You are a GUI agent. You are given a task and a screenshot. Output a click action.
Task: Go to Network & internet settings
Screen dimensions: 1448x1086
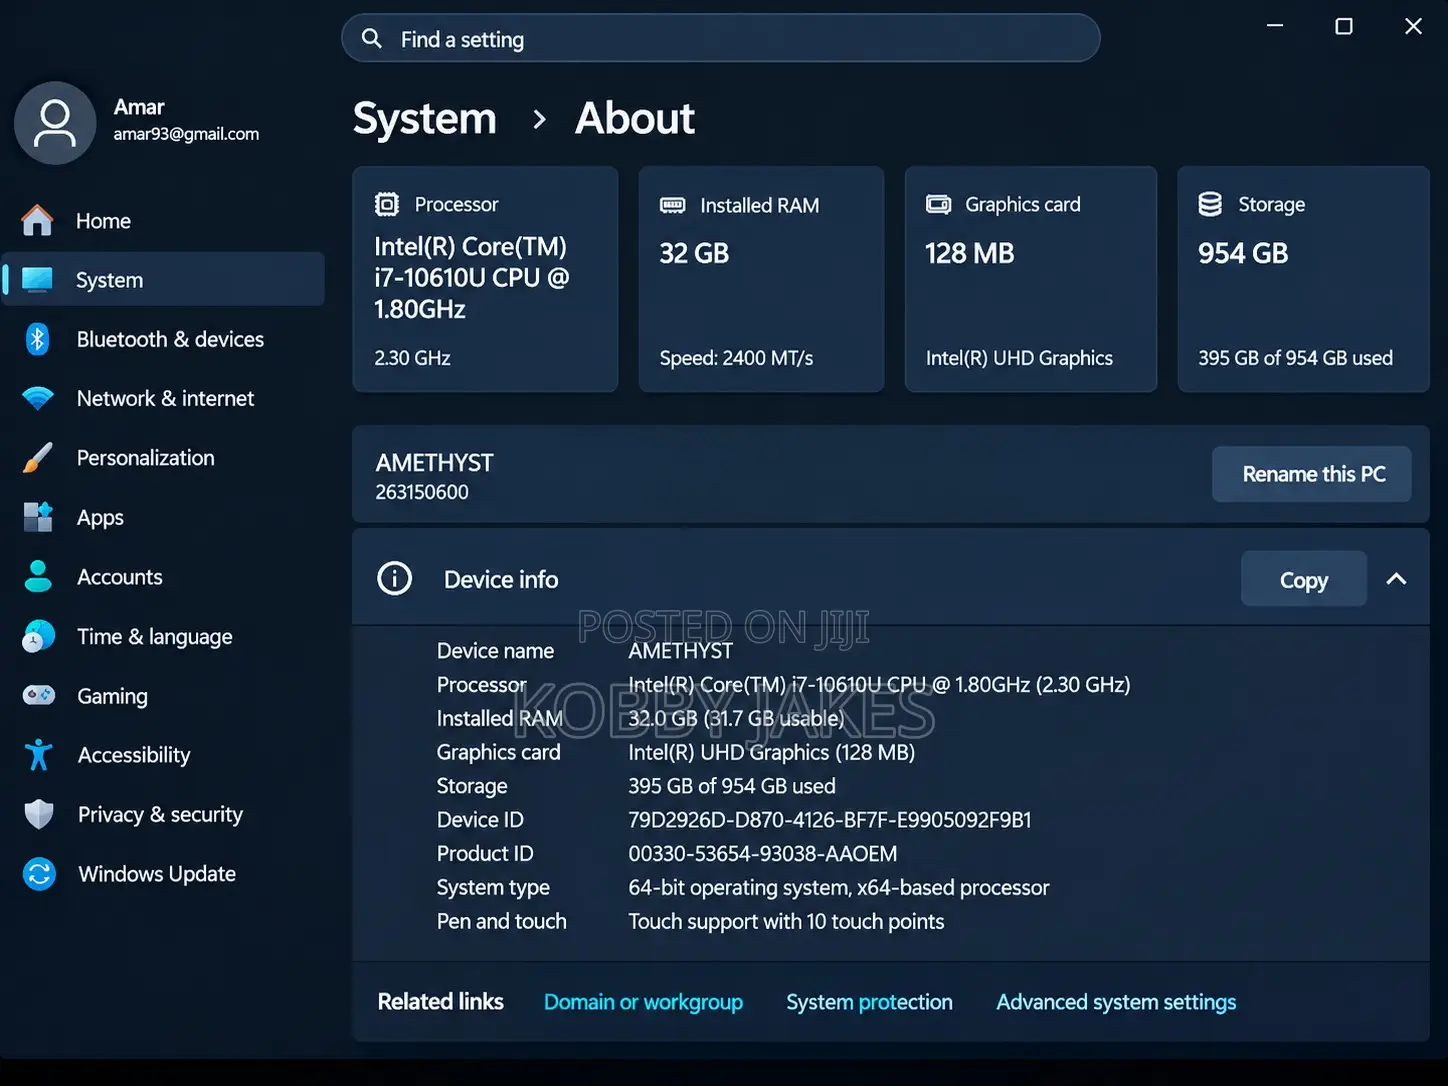163,398
